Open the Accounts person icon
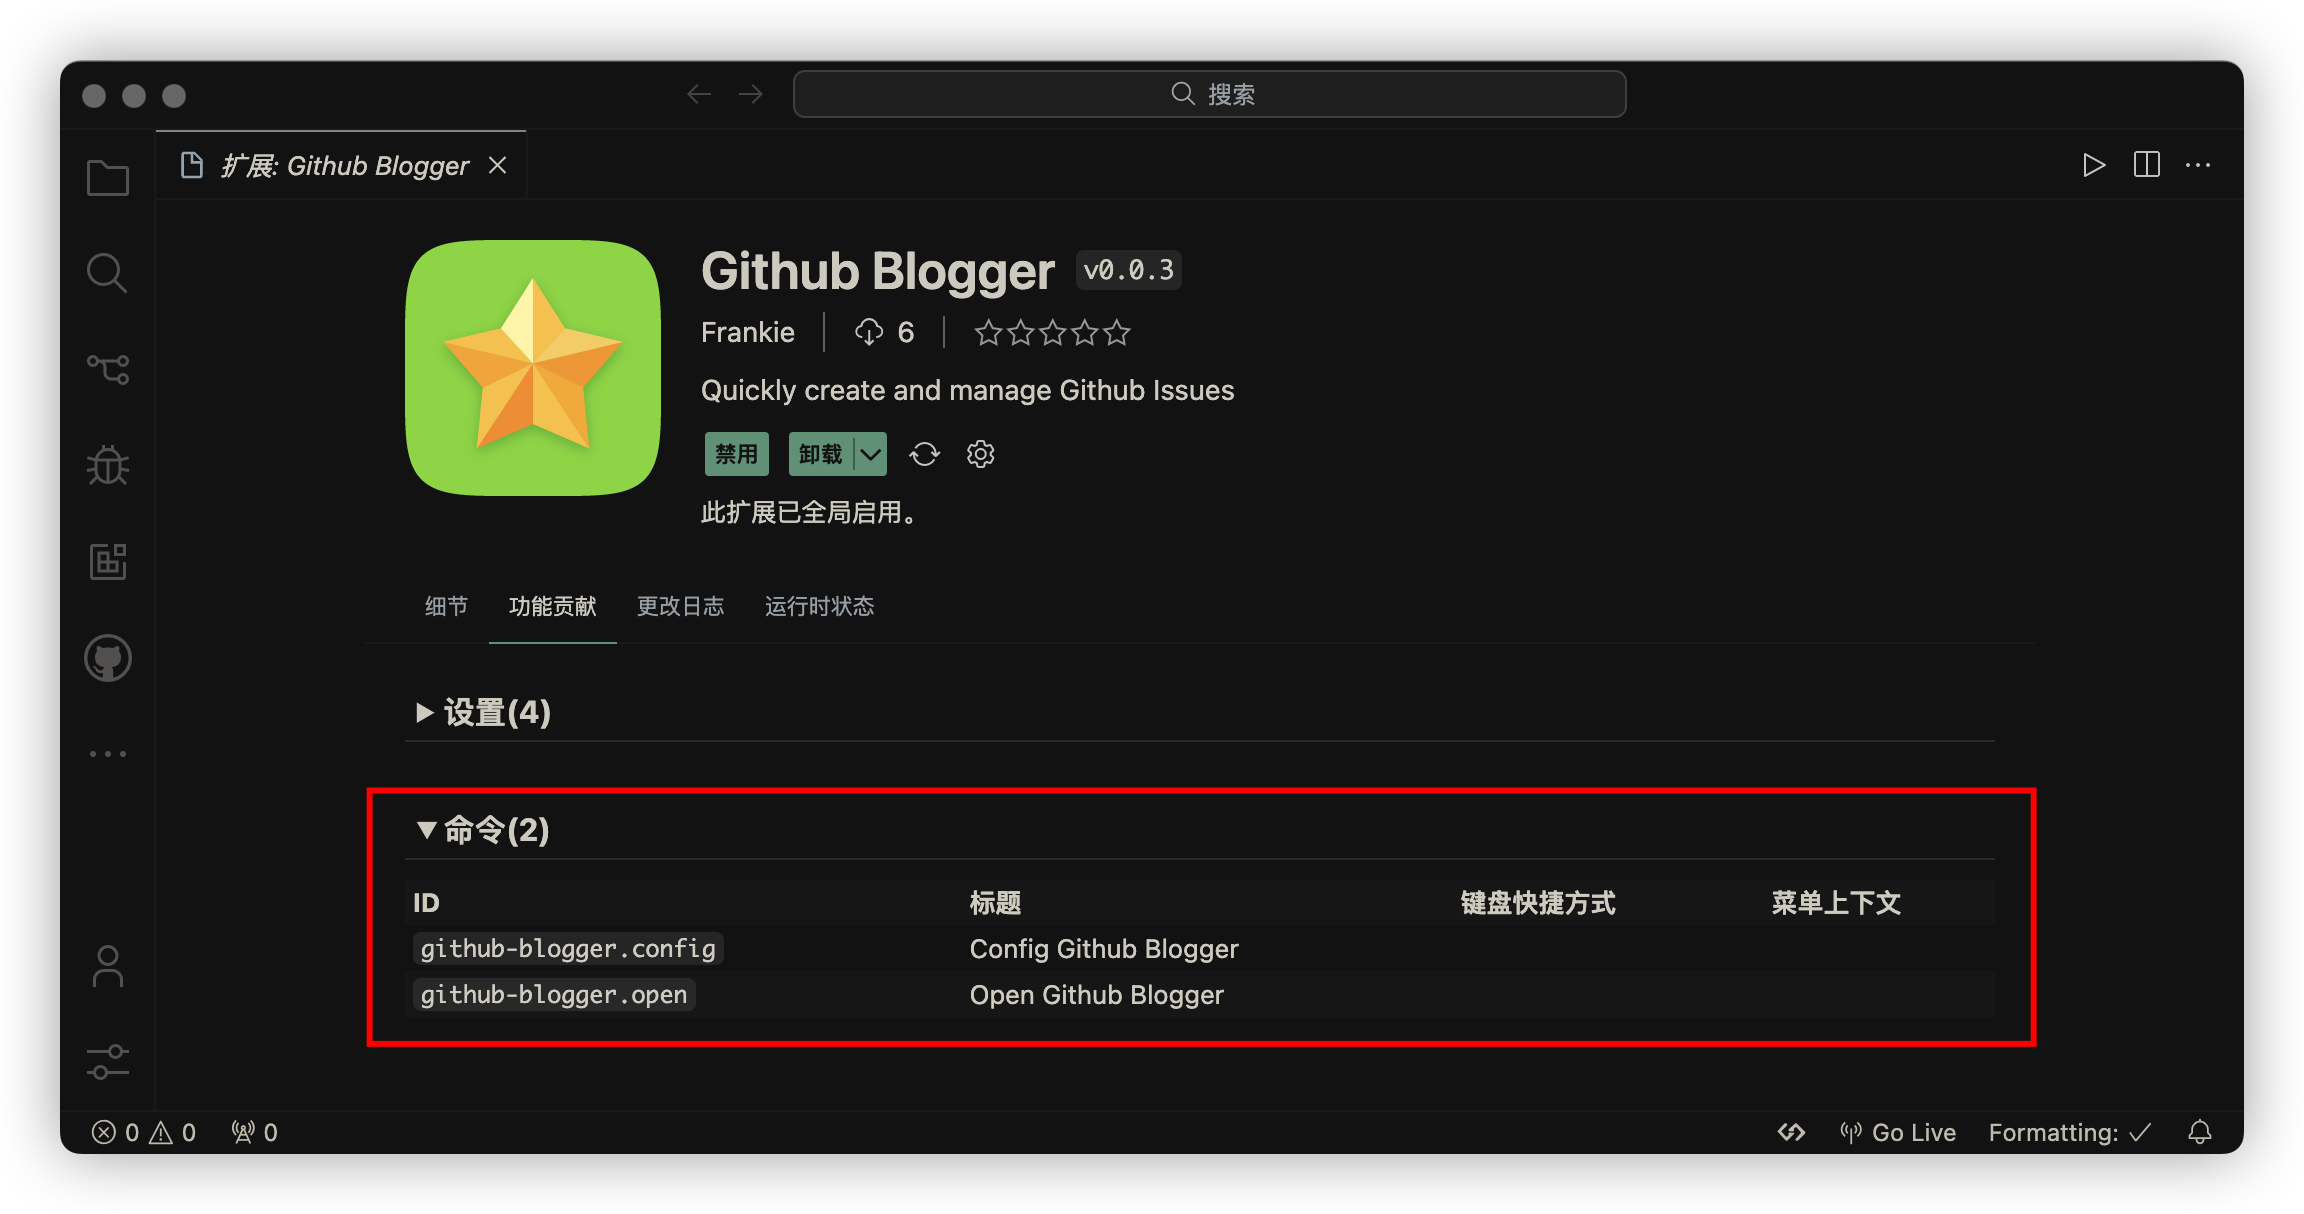2304x1214 pixels. (x=107, y=967)
